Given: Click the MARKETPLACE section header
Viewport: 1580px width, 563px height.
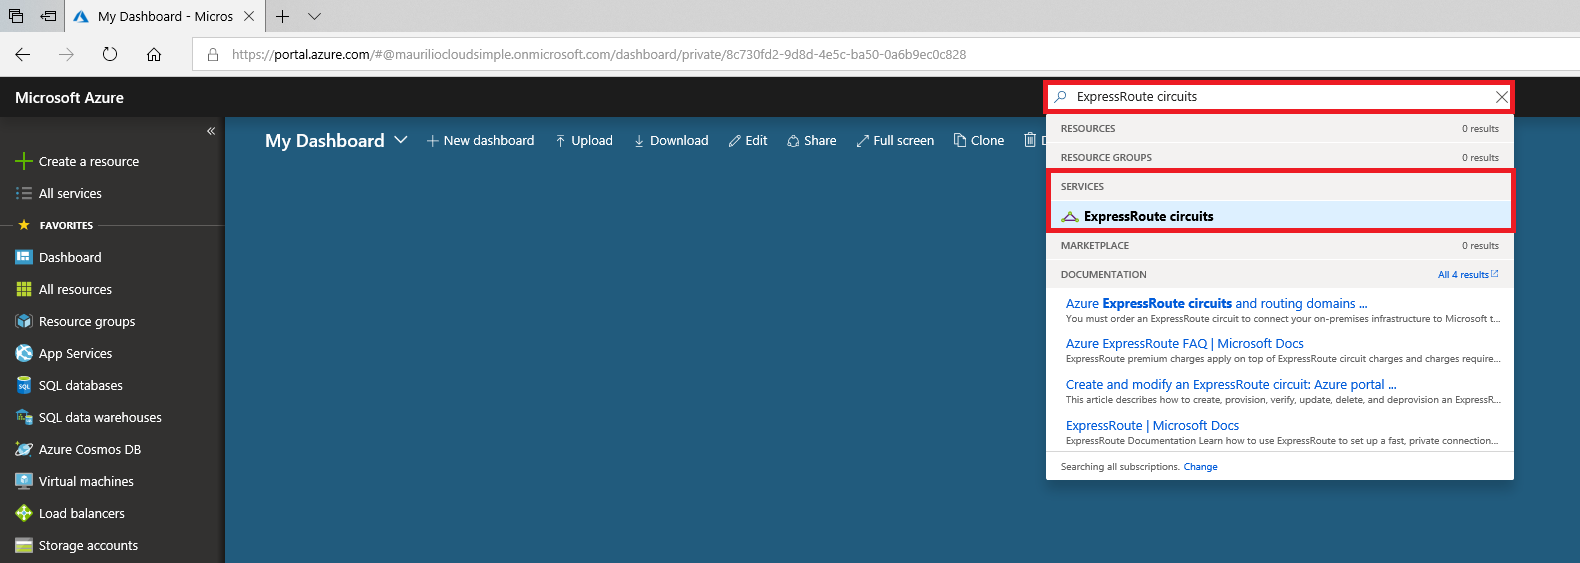Looking at the screenshot, I should (1095, 245).
